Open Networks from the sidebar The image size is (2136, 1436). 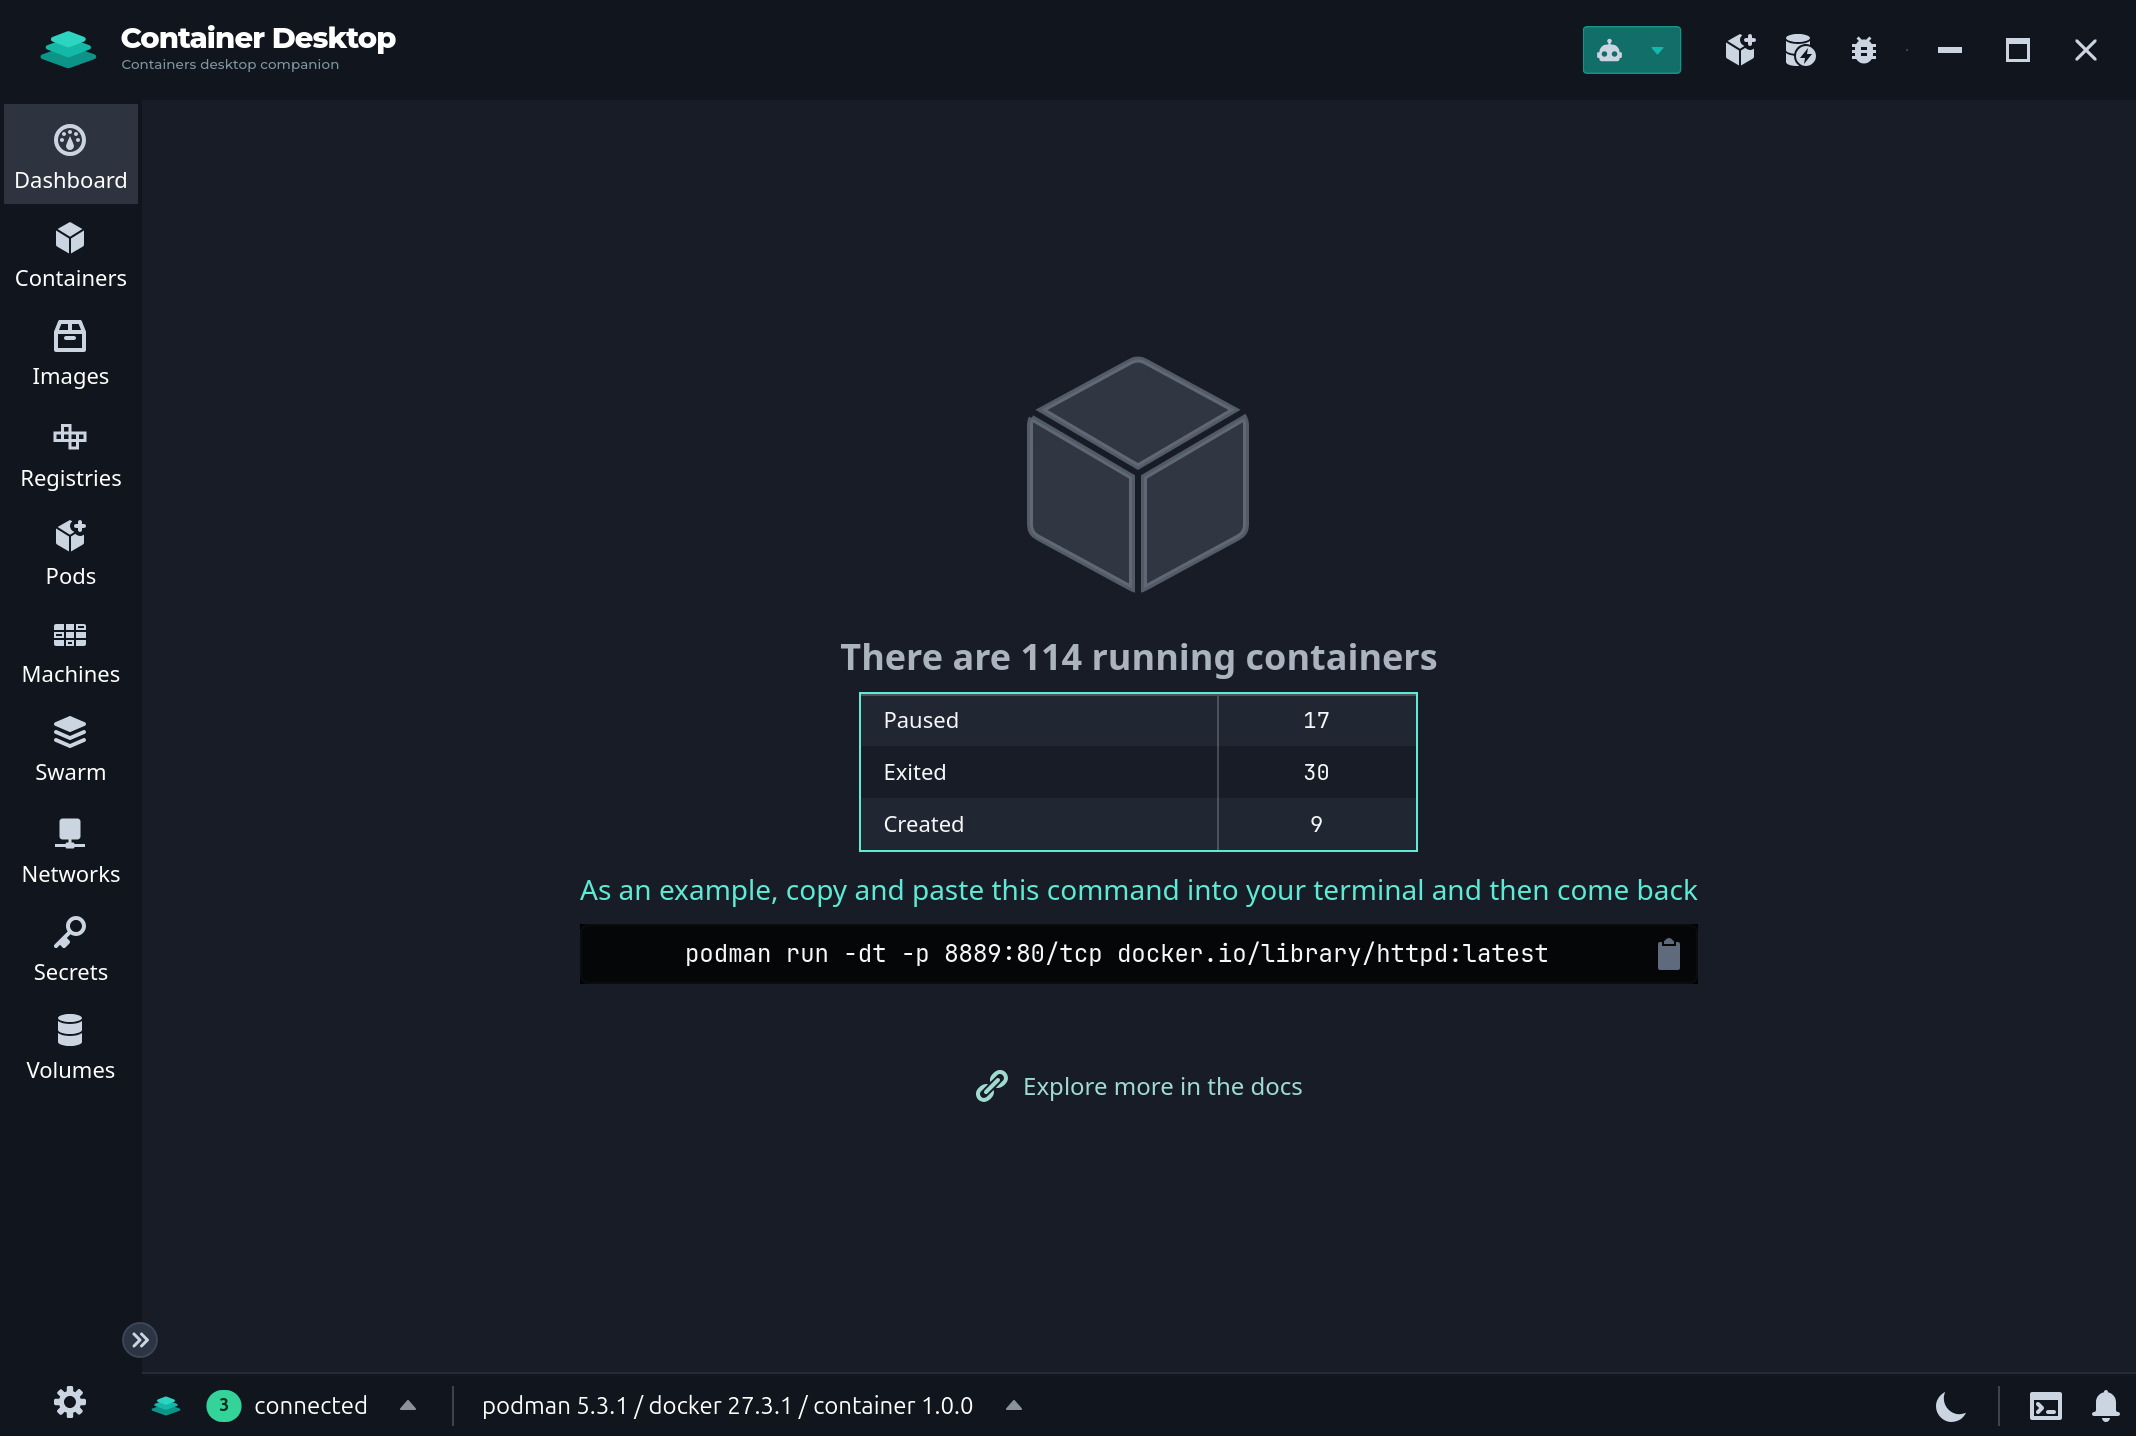coord(70,850)
